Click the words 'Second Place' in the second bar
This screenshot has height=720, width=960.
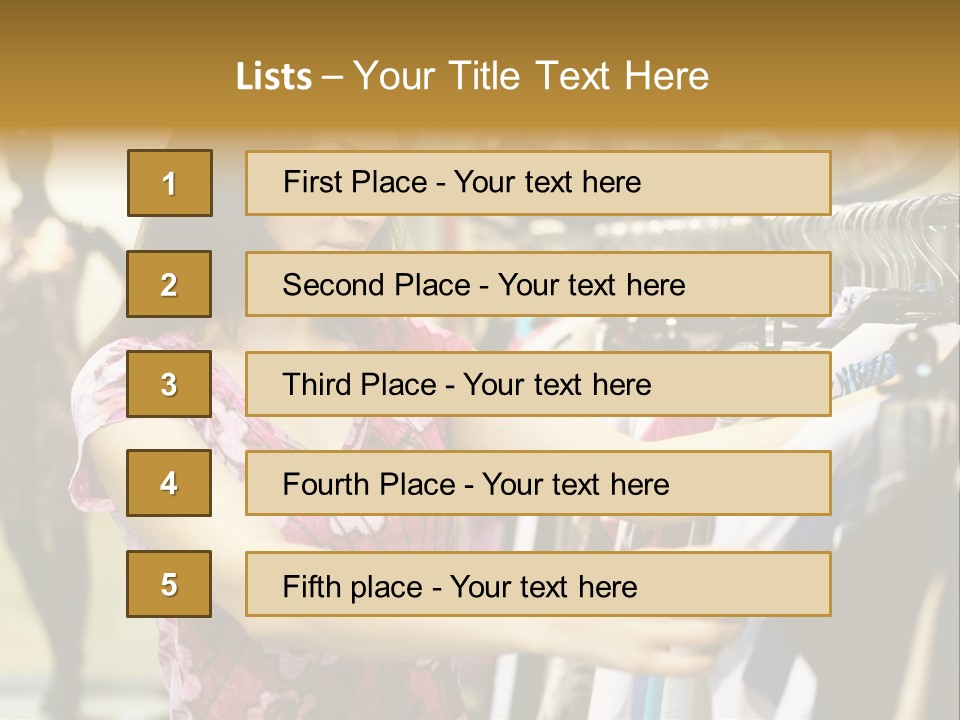[x=377, y=285]
